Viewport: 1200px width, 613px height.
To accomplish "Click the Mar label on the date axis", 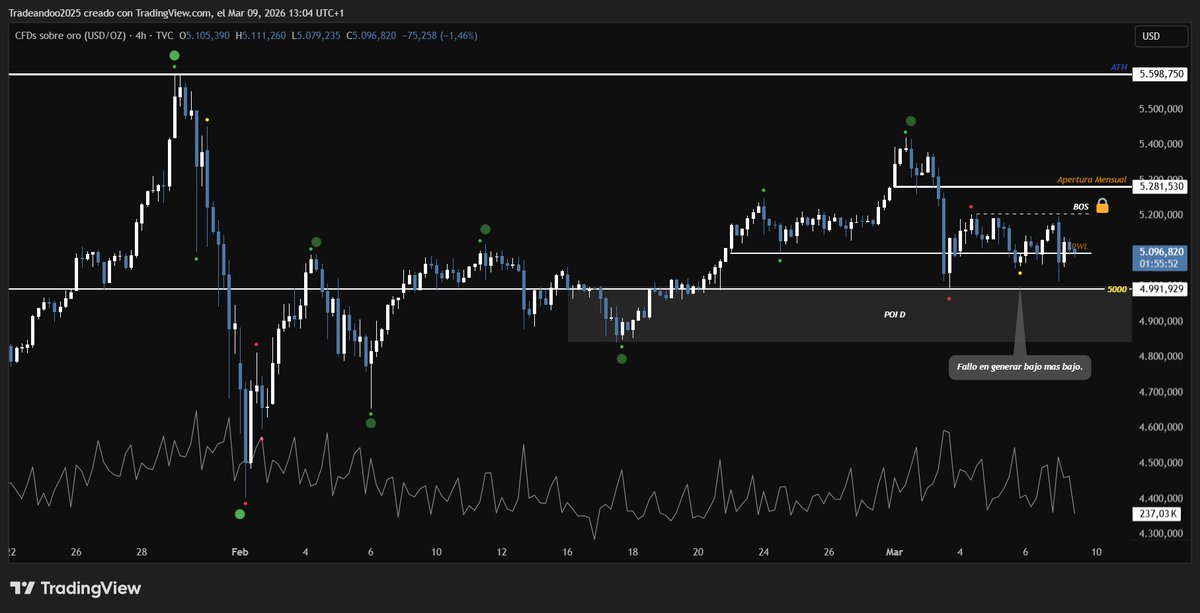I will [894, 552].
